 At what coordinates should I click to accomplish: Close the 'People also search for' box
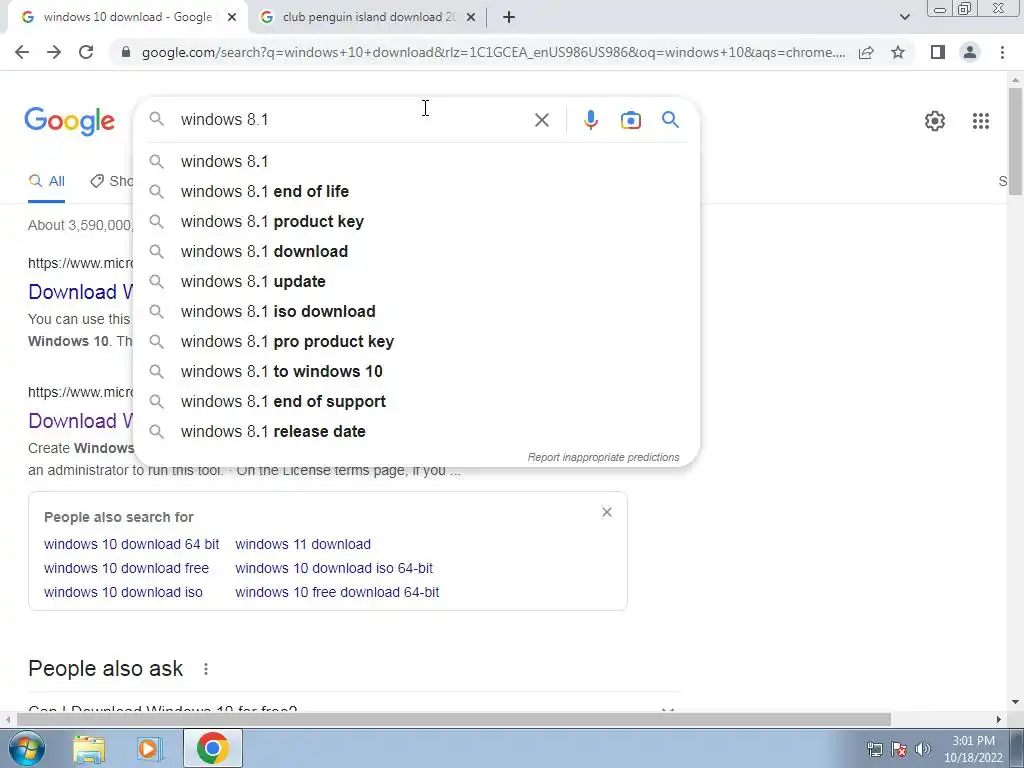607,512
